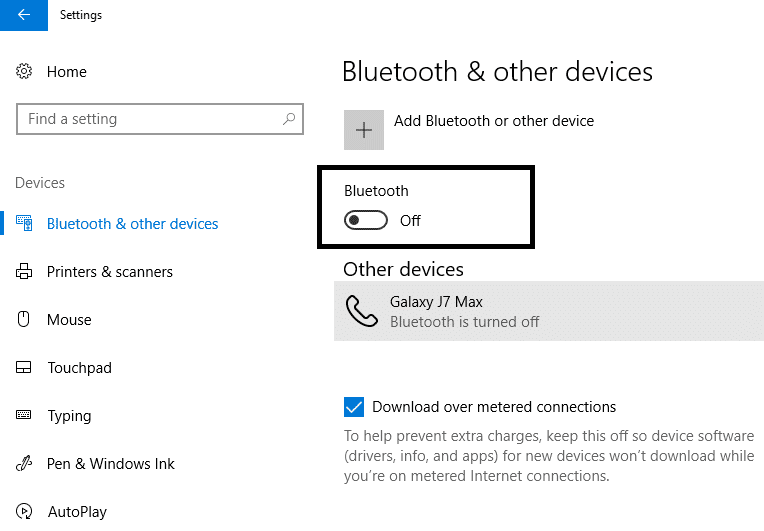Click Add Bluetooth or other device

pyautogui.click(x=493, y=121)
